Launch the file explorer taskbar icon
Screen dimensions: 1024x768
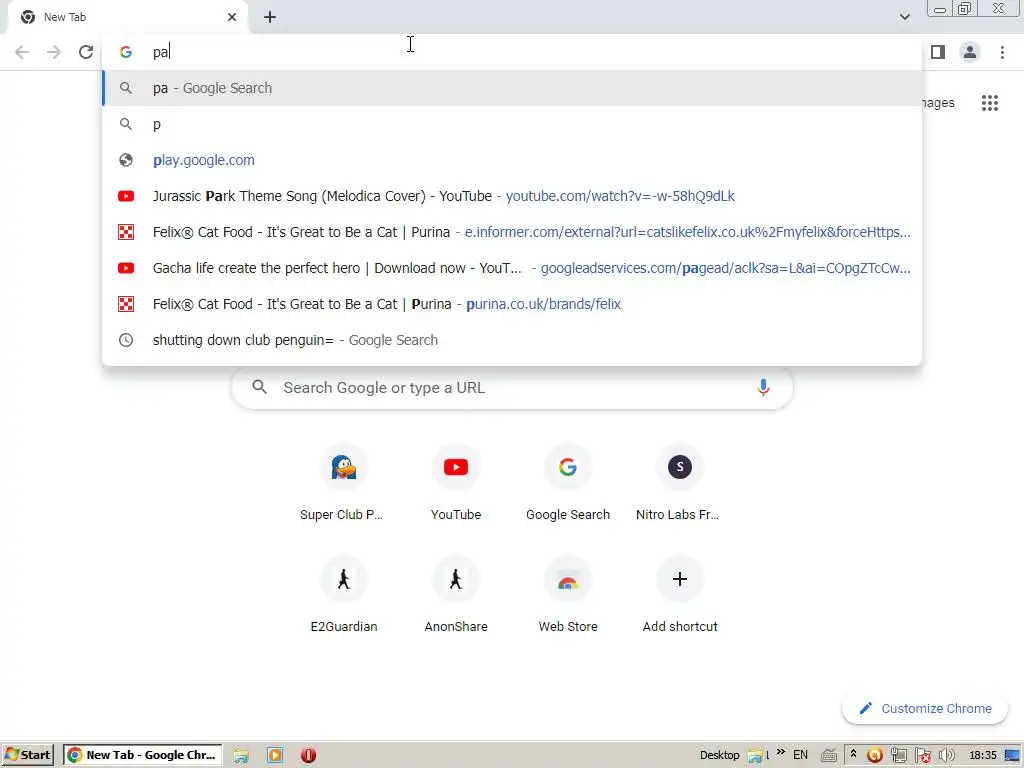click(241, 756)
